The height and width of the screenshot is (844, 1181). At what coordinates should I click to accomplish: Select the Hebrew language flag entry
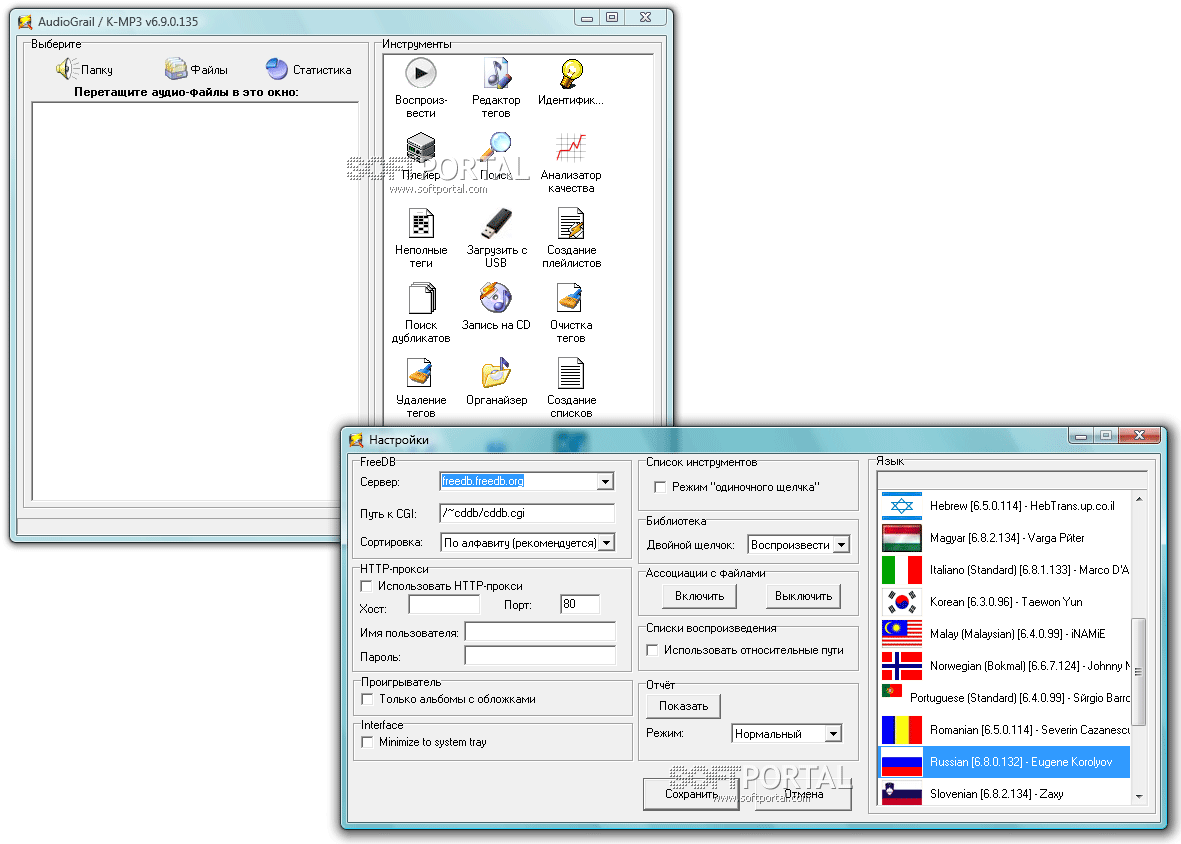(1006, 506)
